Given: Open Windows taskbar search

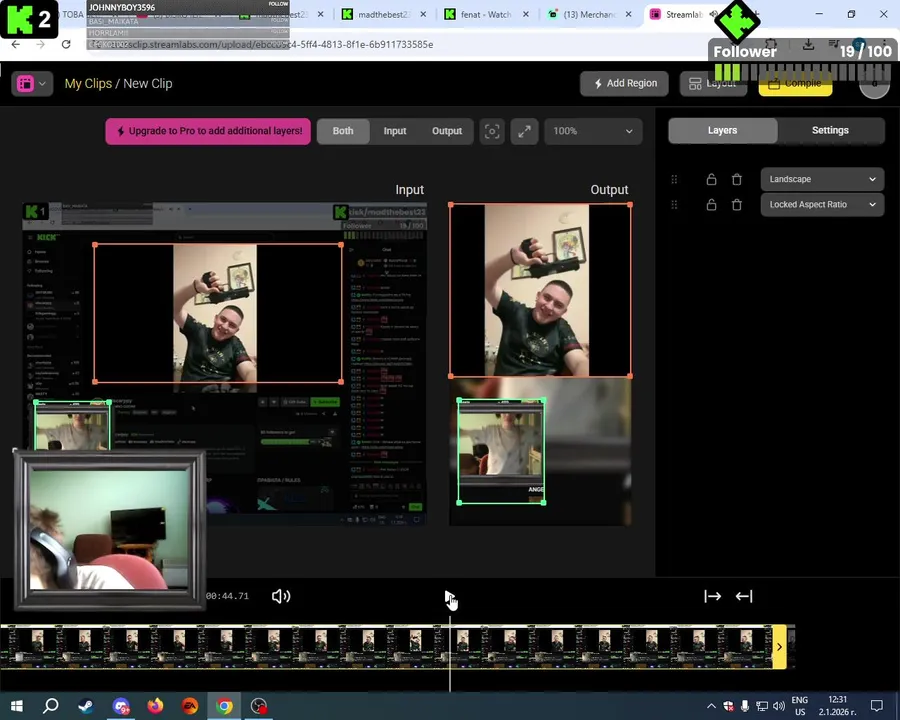Looking at the screenshot, I should tap(51, 706).
